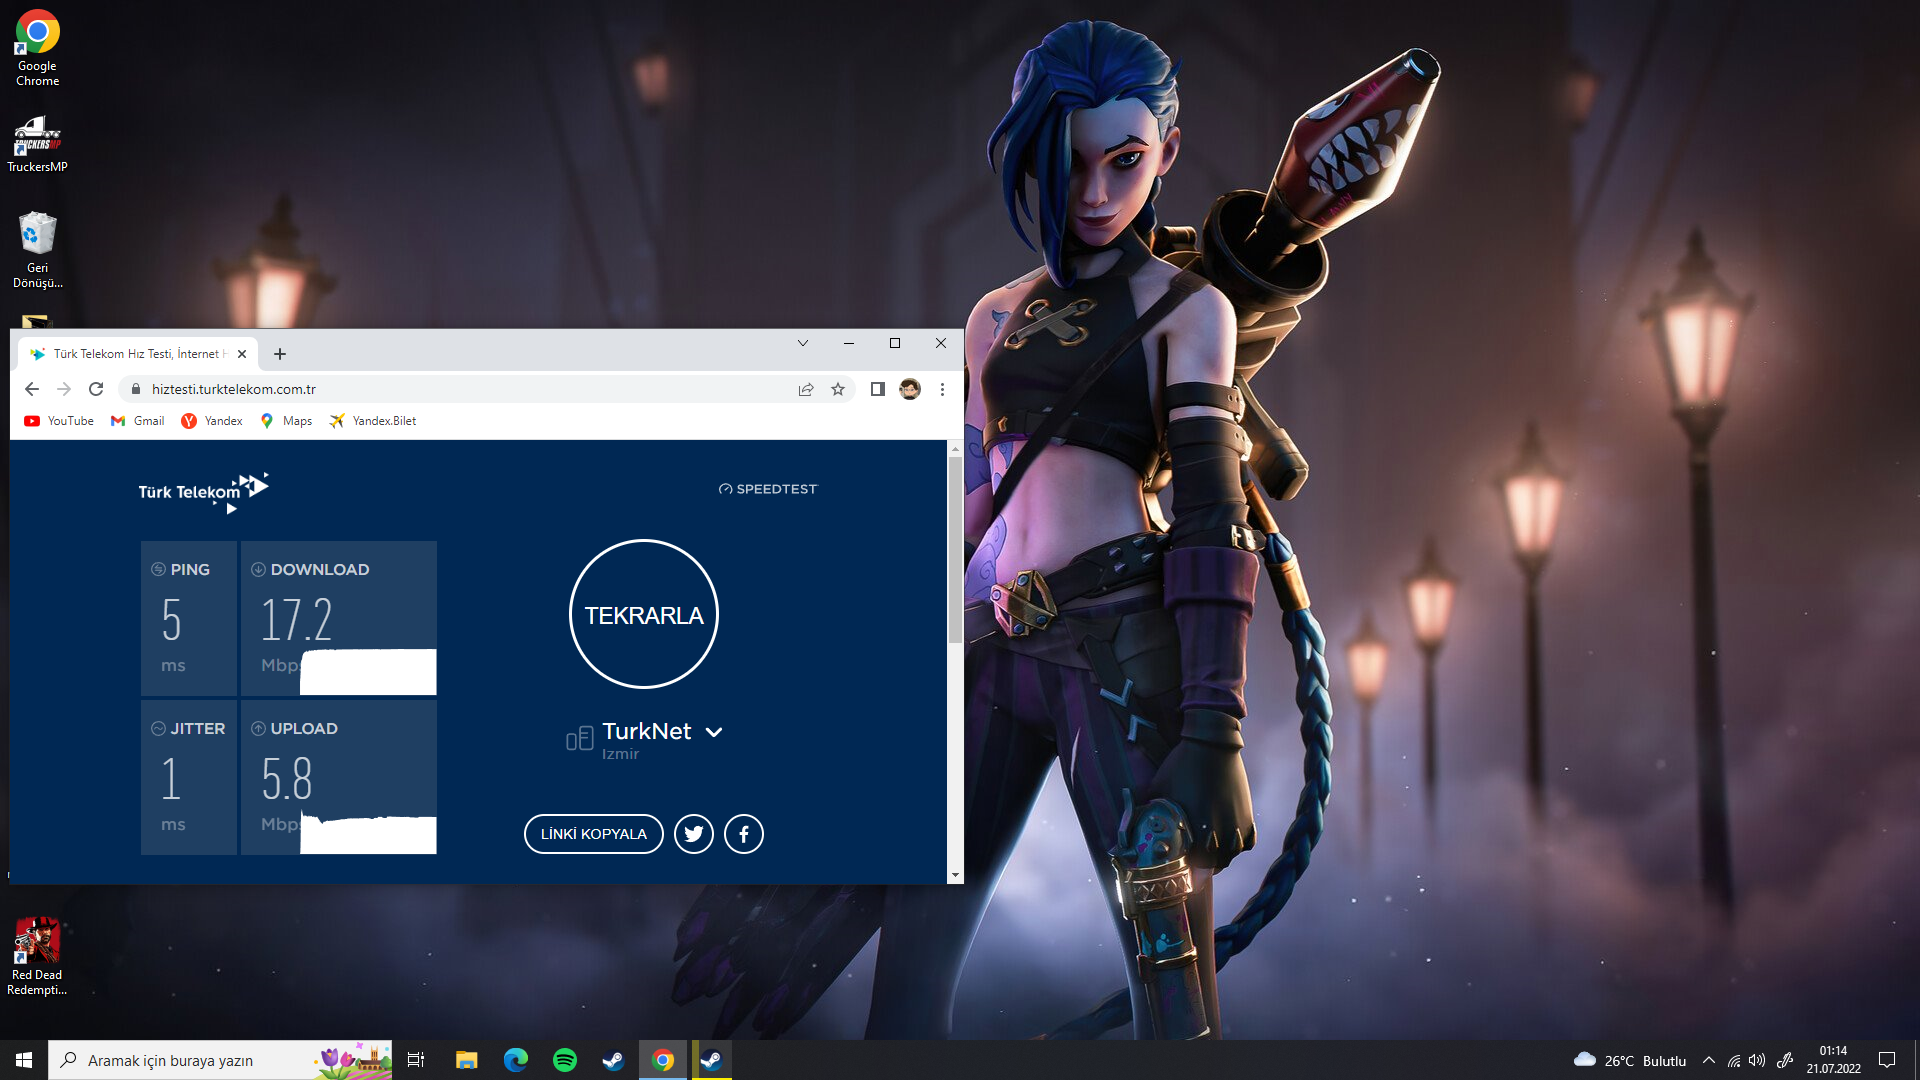Click the page vertical scrollbar thumb

pyautogui.click(x=955, y=550)
